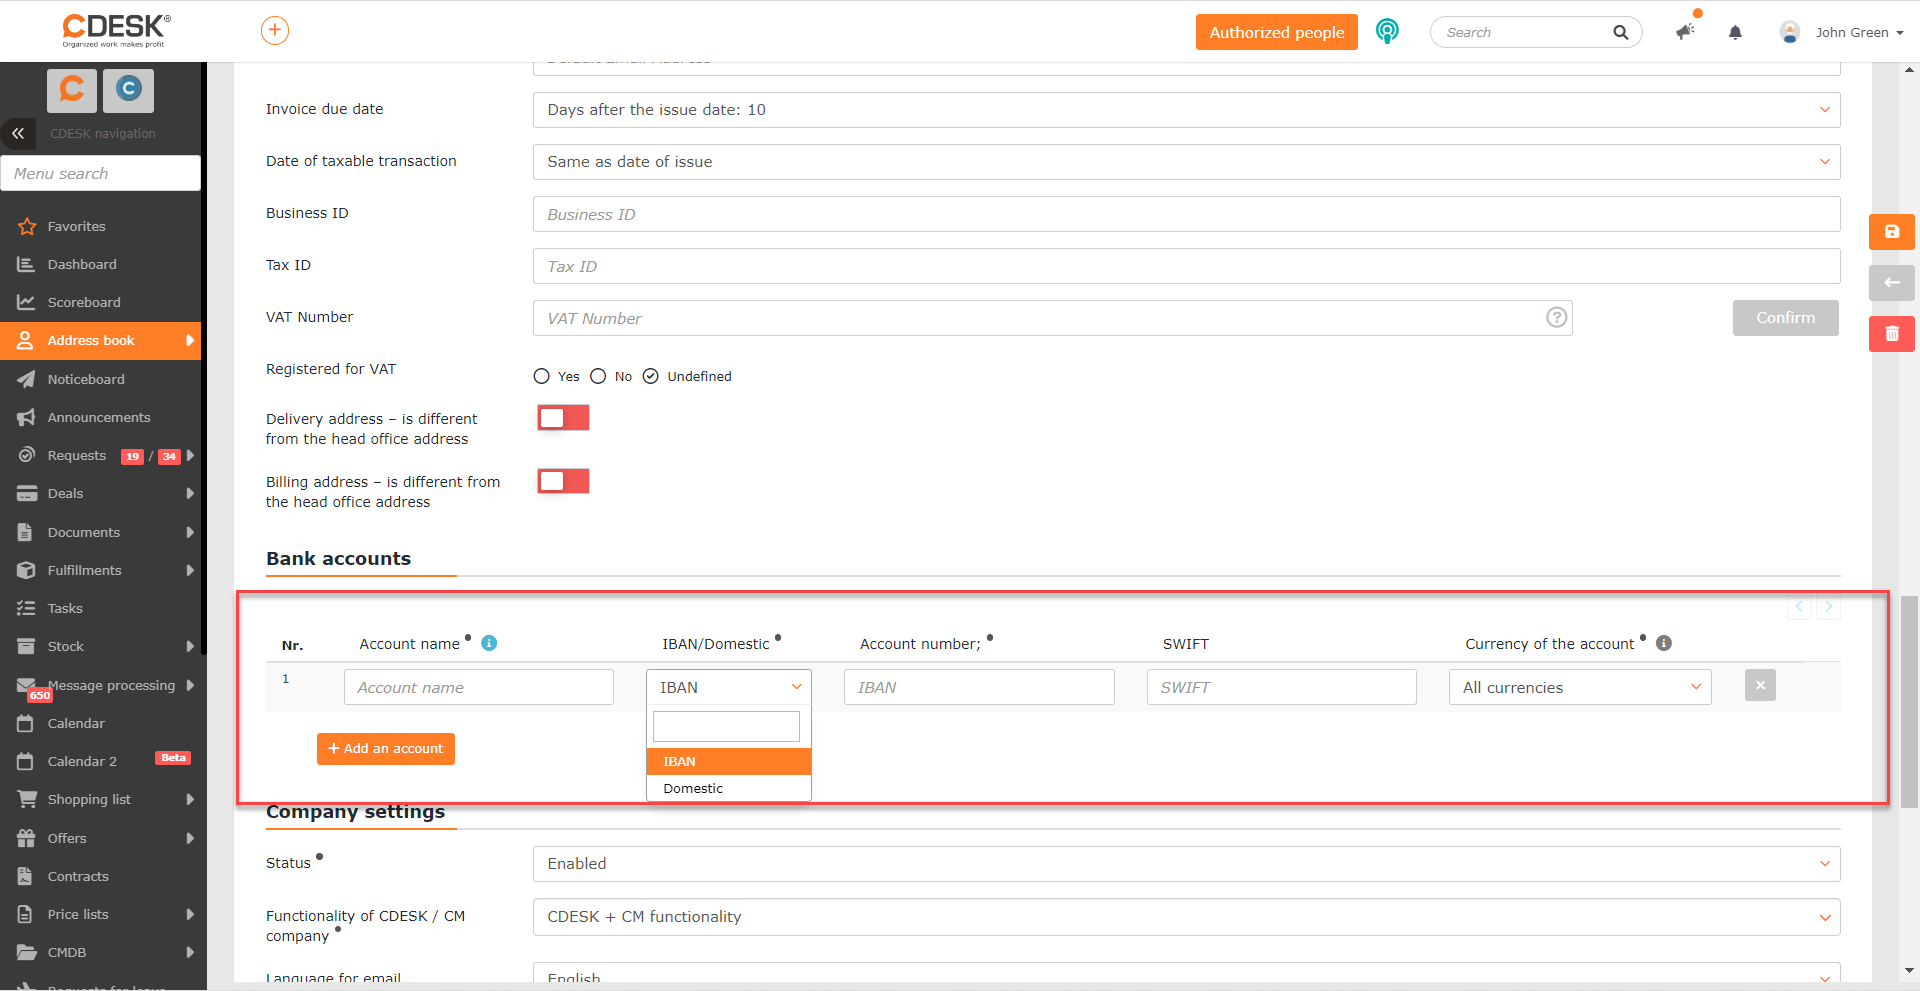1920x991 pixels.
Task: Toggle the Billing address is different switch
Action: point(563,481)
